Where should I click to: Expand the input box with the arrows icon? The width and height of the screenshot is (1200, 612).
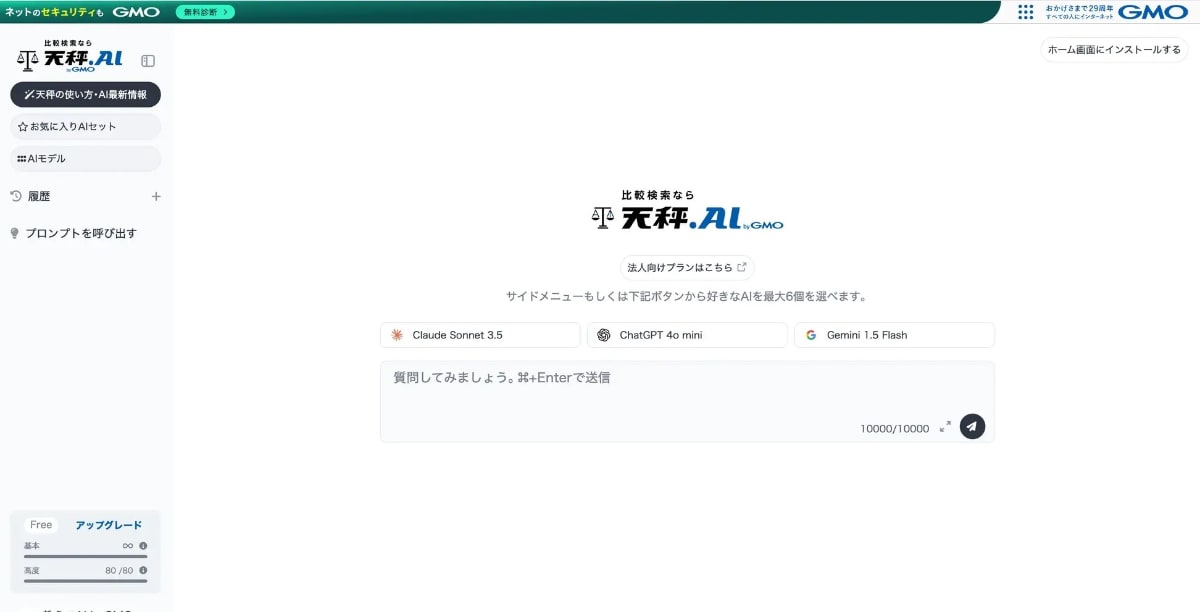coord(945,427)
